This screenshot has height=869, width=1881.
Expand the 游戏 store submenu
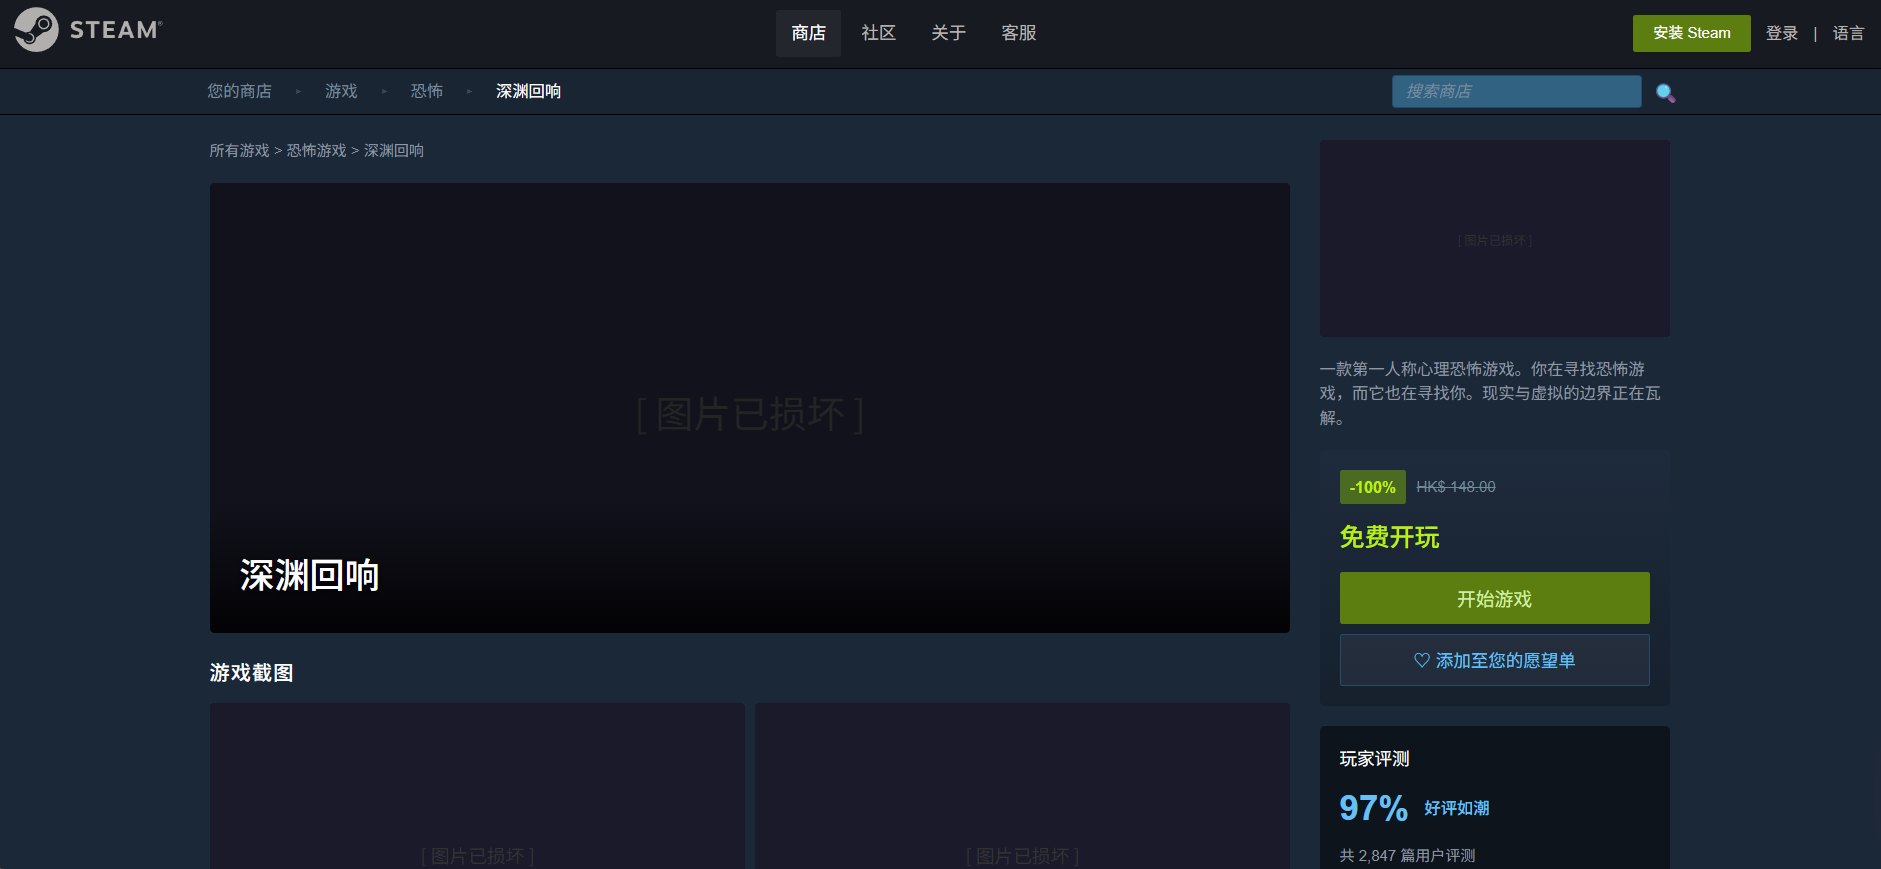(x=341, y=91)
